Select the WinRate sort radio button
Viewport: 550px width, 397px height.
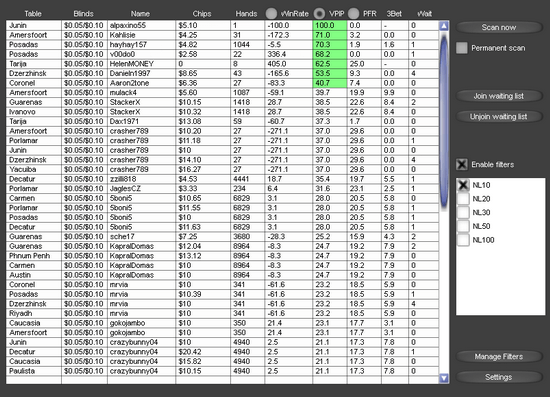(271, 14)
